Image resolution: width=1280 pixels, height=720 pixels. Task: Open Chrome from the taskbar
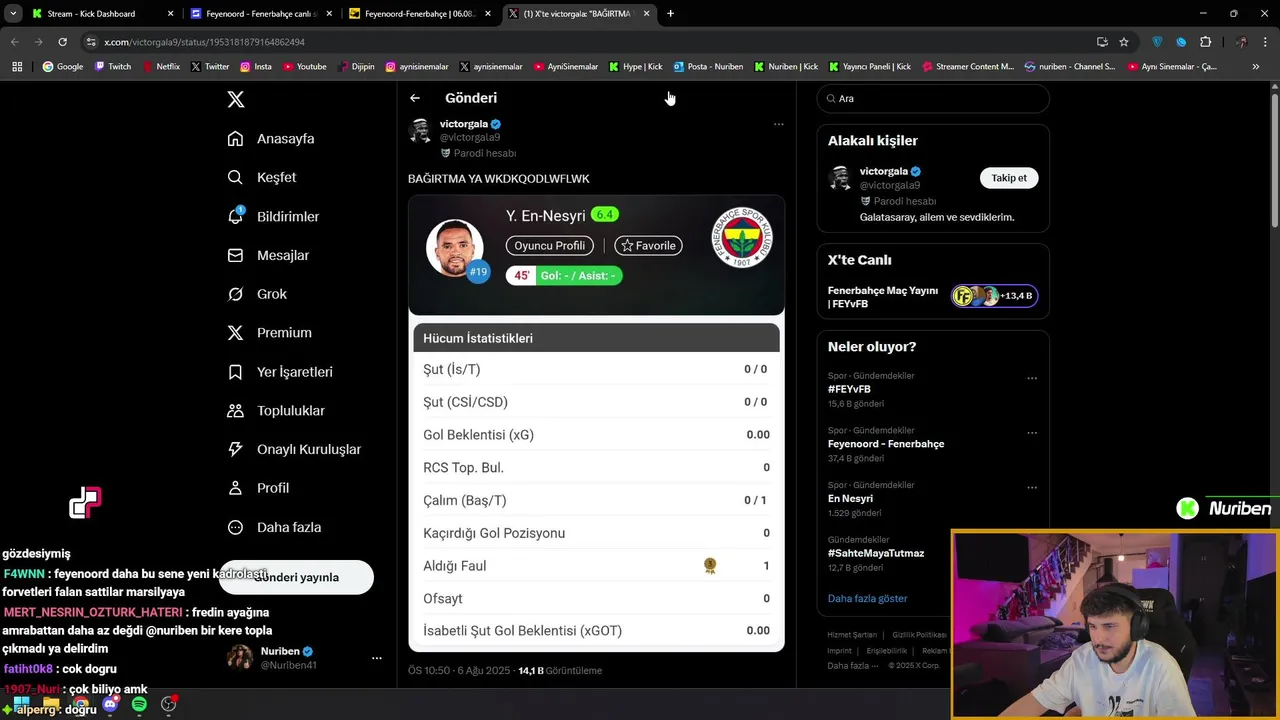tap(80, 704)
